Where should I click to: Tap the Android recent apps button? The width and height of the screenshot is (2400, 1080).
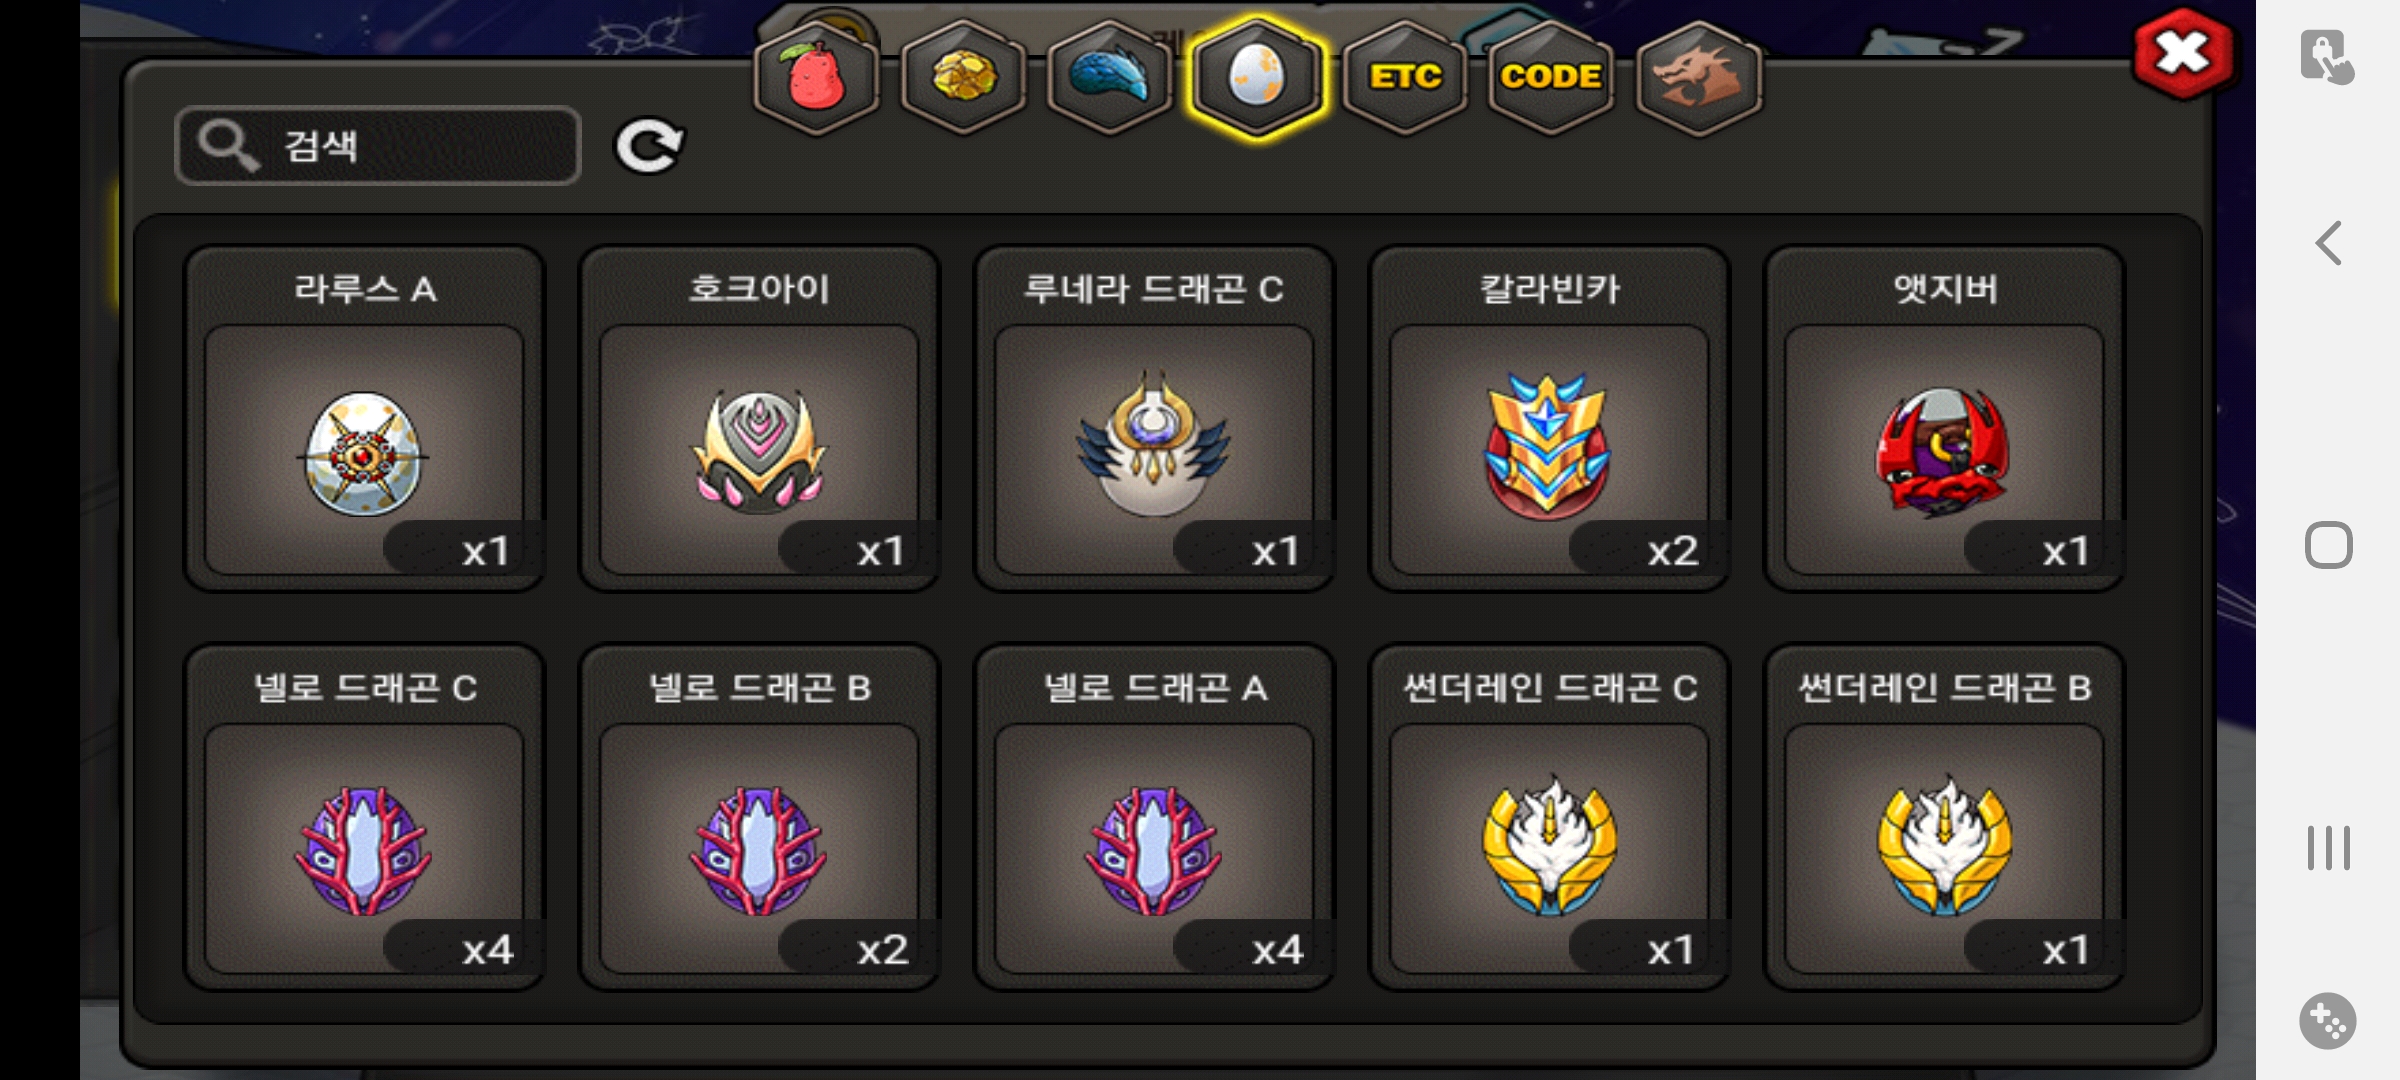pyautogui.click(x=2329, y=848)
